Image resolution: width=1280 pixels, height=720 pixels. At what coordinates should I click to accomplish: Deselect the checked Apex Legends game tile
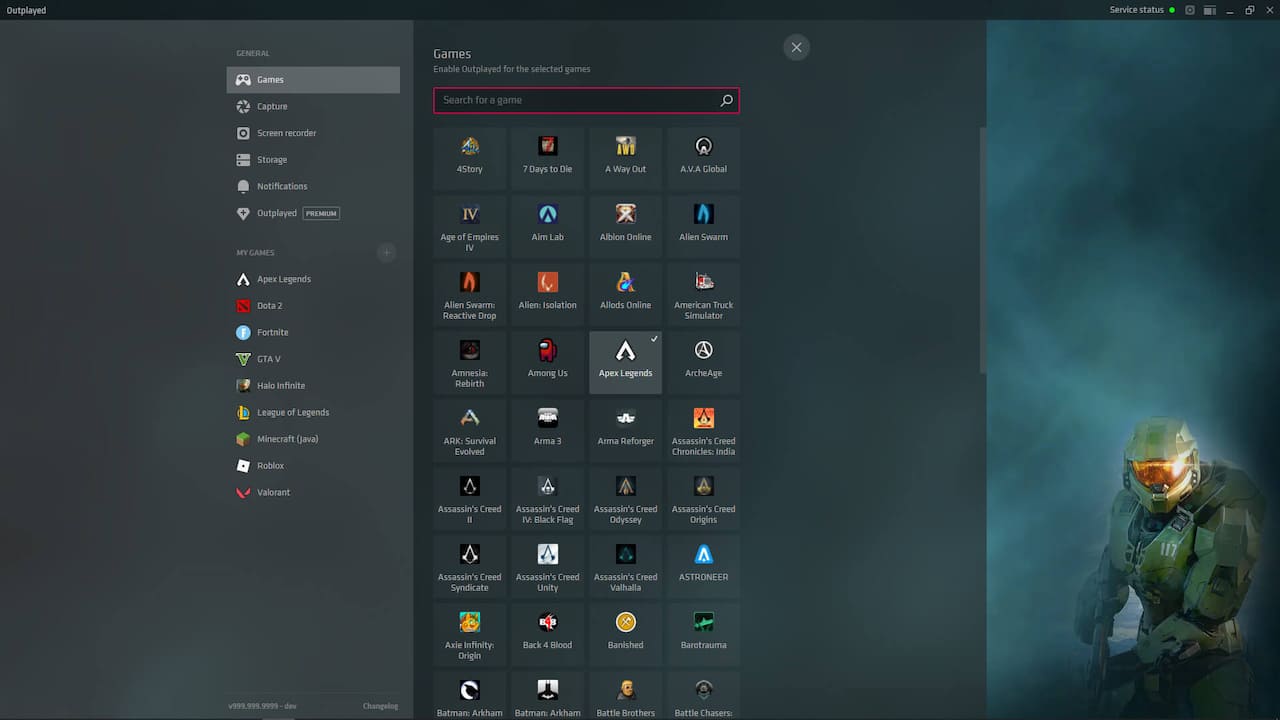[626, 362]
